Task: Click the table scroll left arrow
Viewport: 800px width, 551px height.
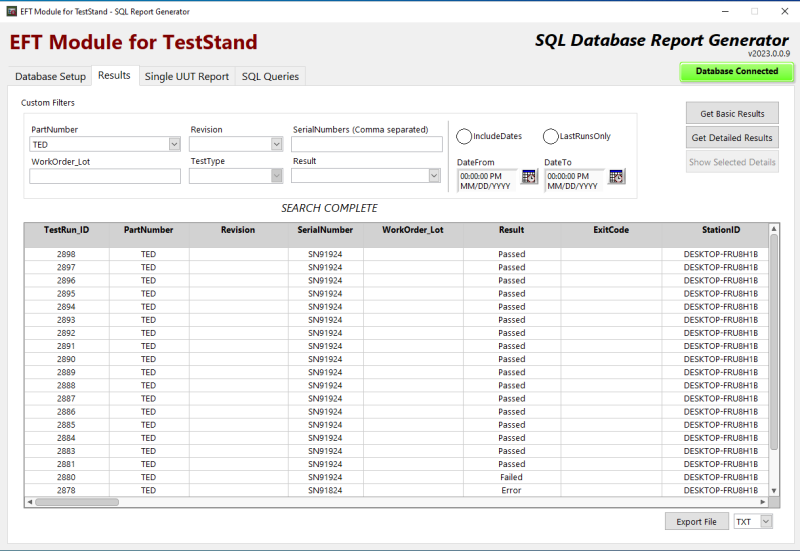Action: click(30, 502)
